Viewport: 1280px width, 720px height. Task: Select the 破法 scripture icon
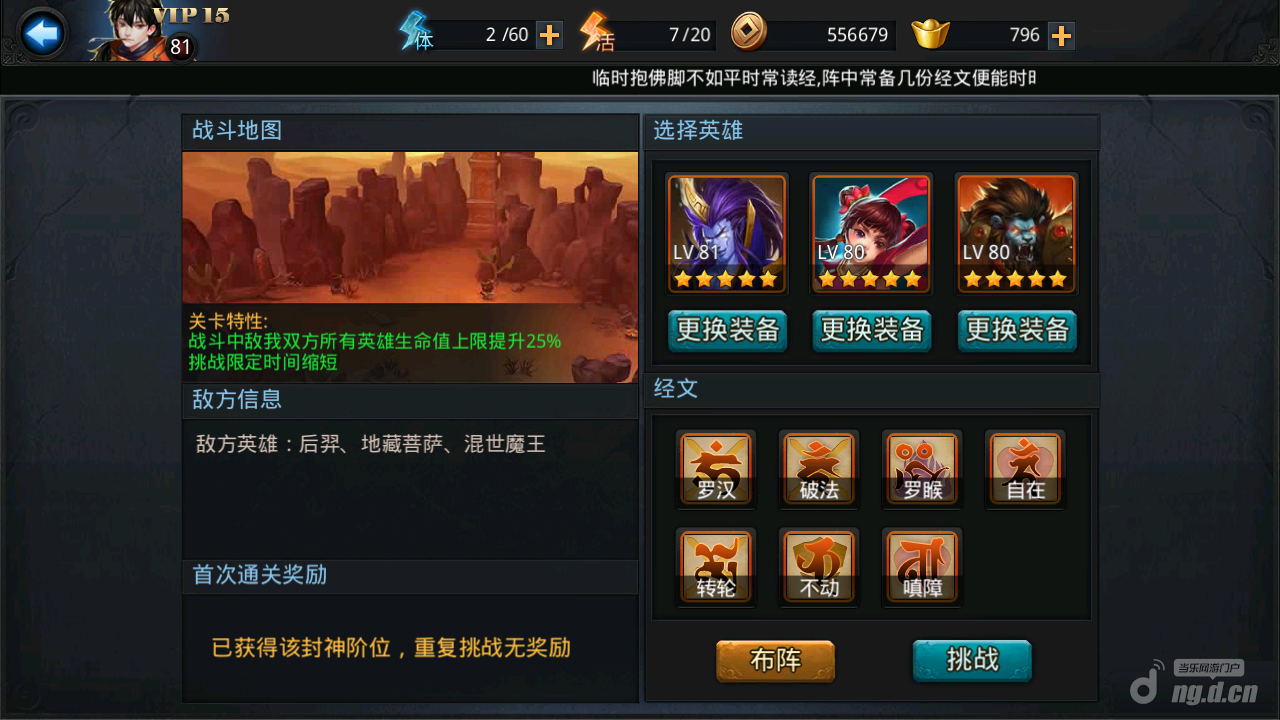(820, 469)
